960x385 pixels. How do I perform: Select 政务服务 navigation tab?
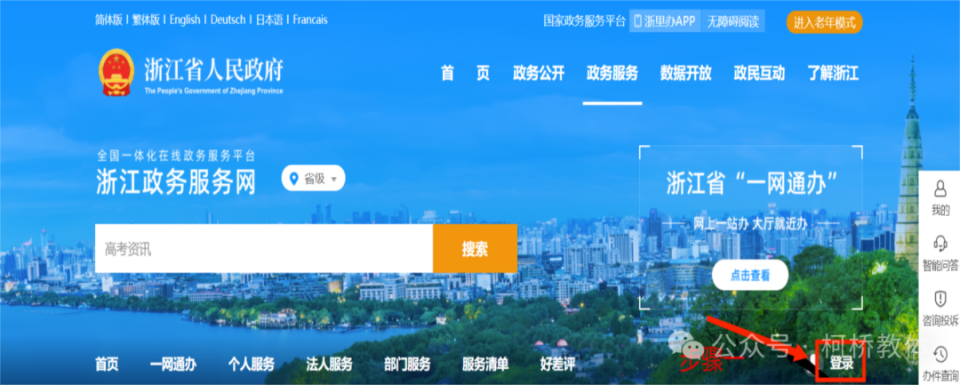tap(612, 73)
